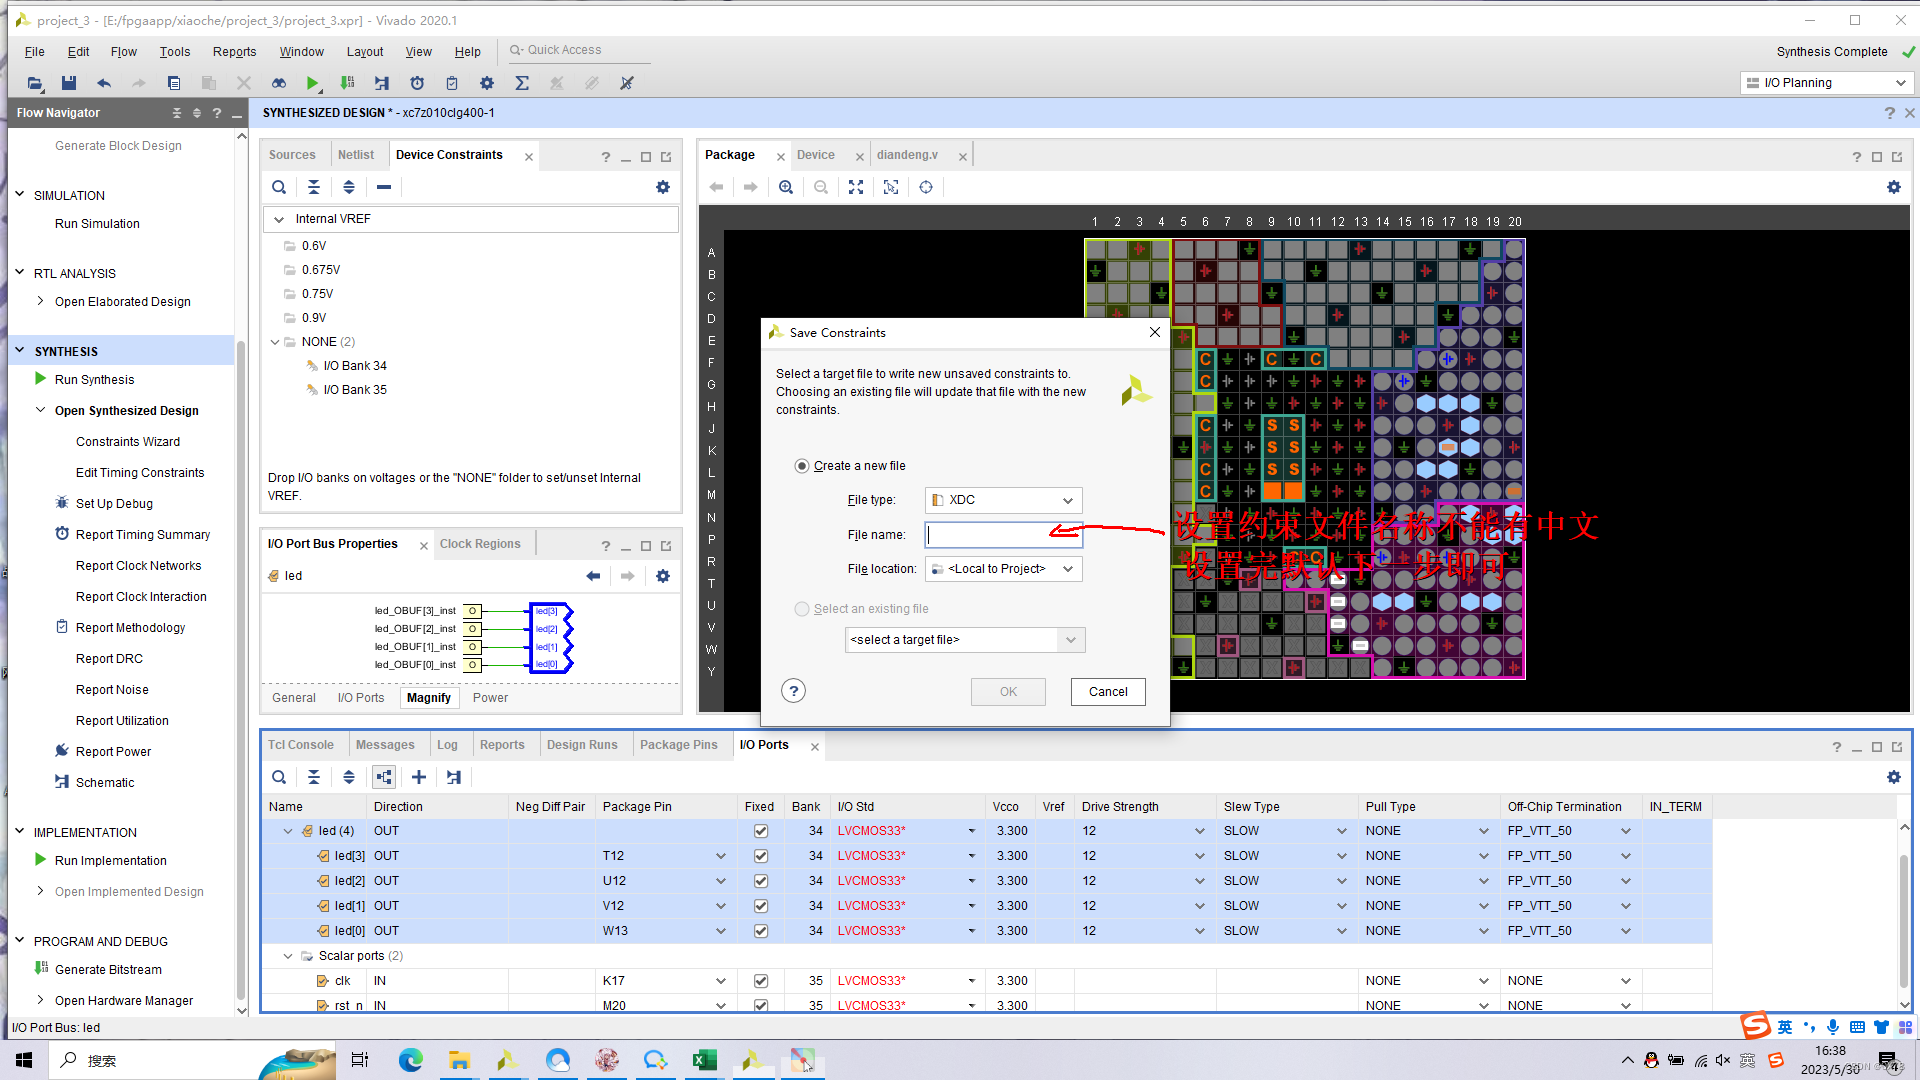The height and width of the screenshot is (1080, 1920).
Task: Click Schematic icon in Flow Navigator
Action: click(x=62, y=782)
